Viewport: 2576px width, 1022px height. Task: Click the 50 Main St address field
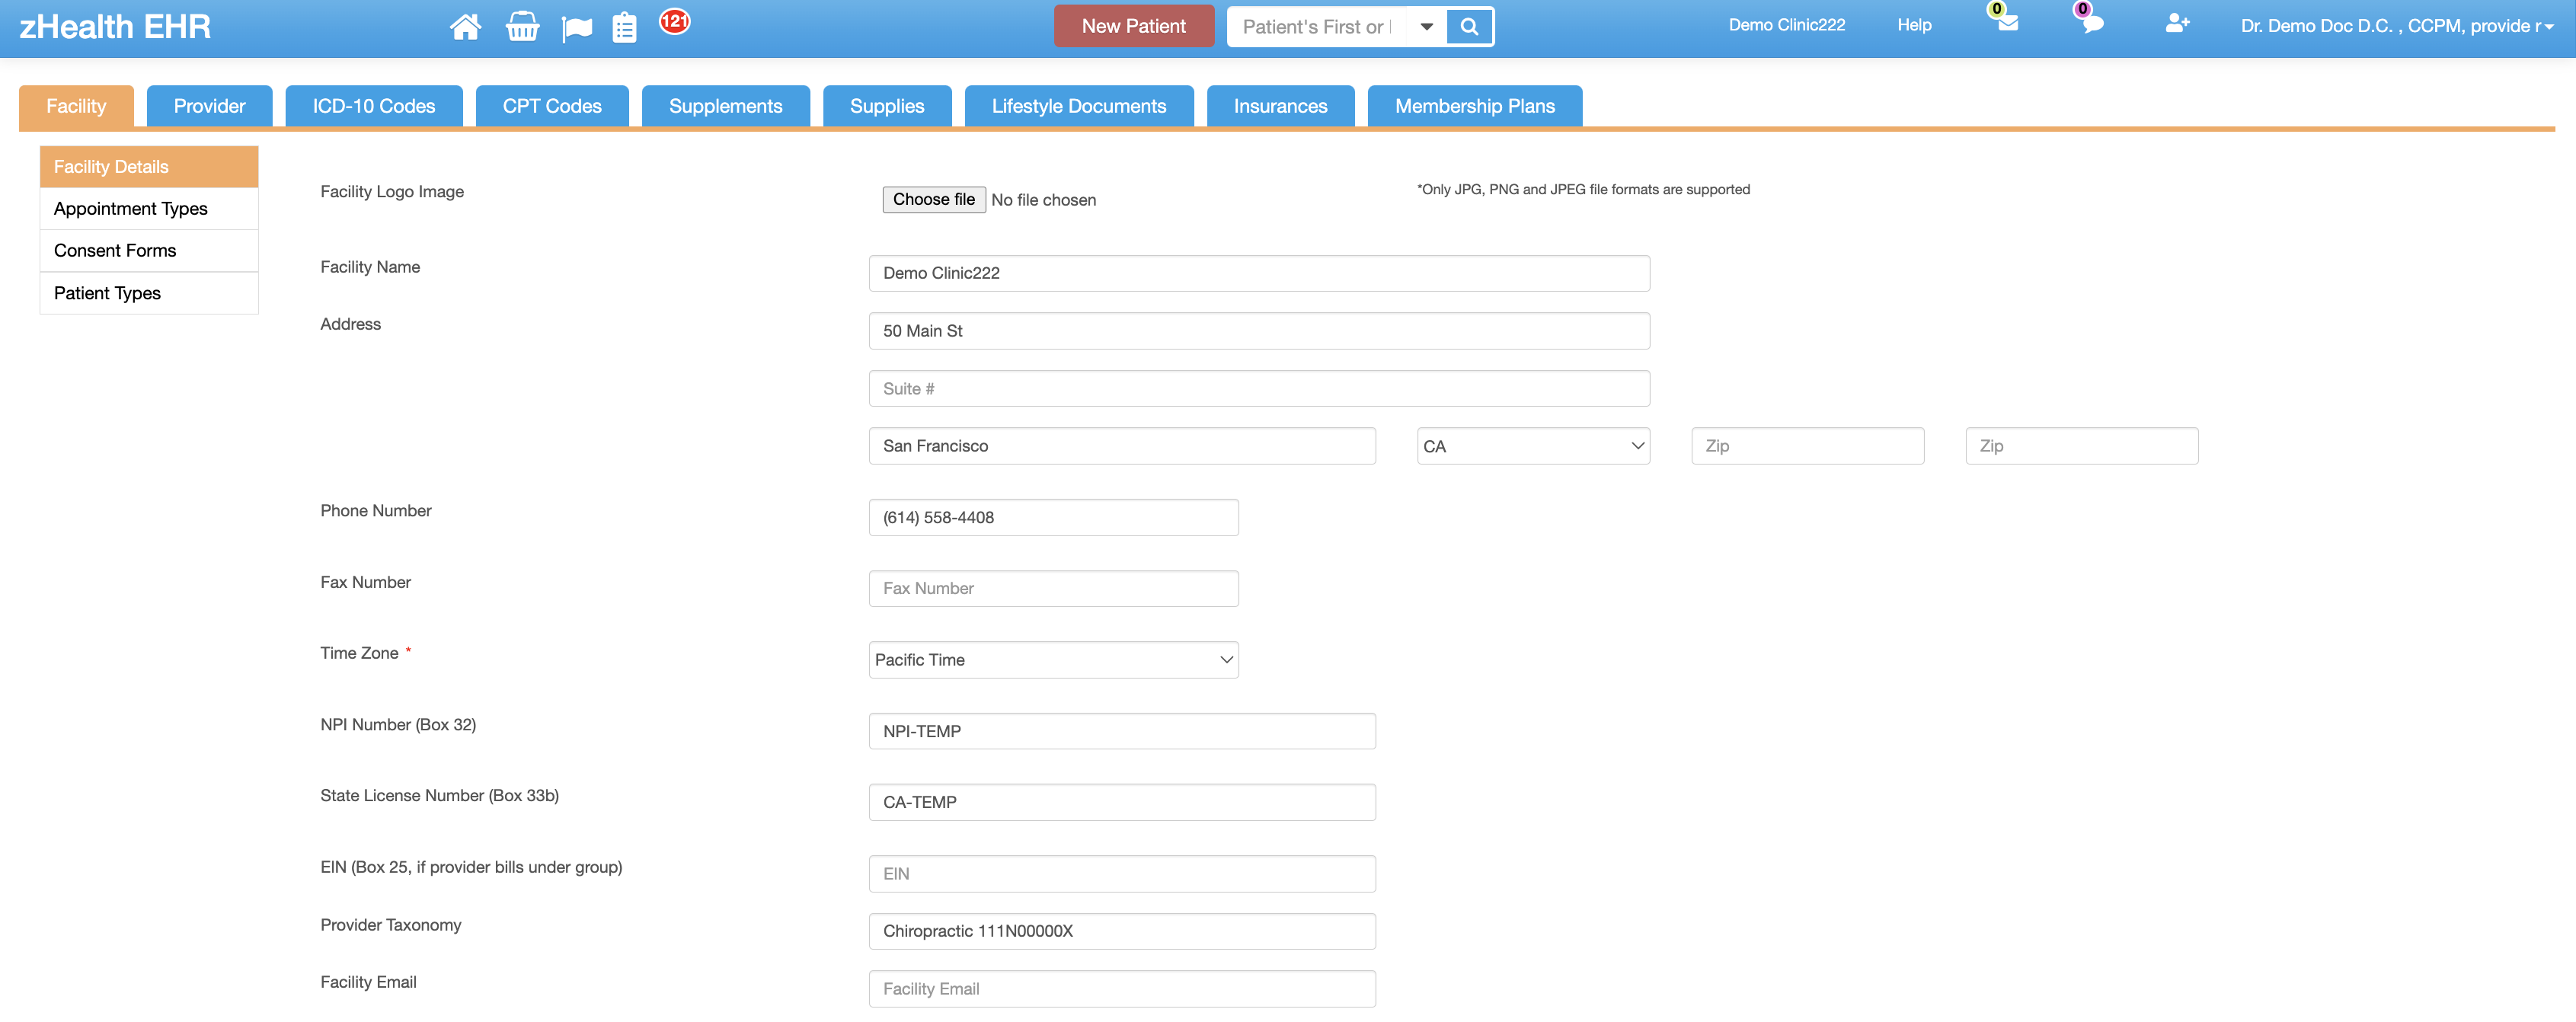pyautogui.click(x=1259, y=331)
